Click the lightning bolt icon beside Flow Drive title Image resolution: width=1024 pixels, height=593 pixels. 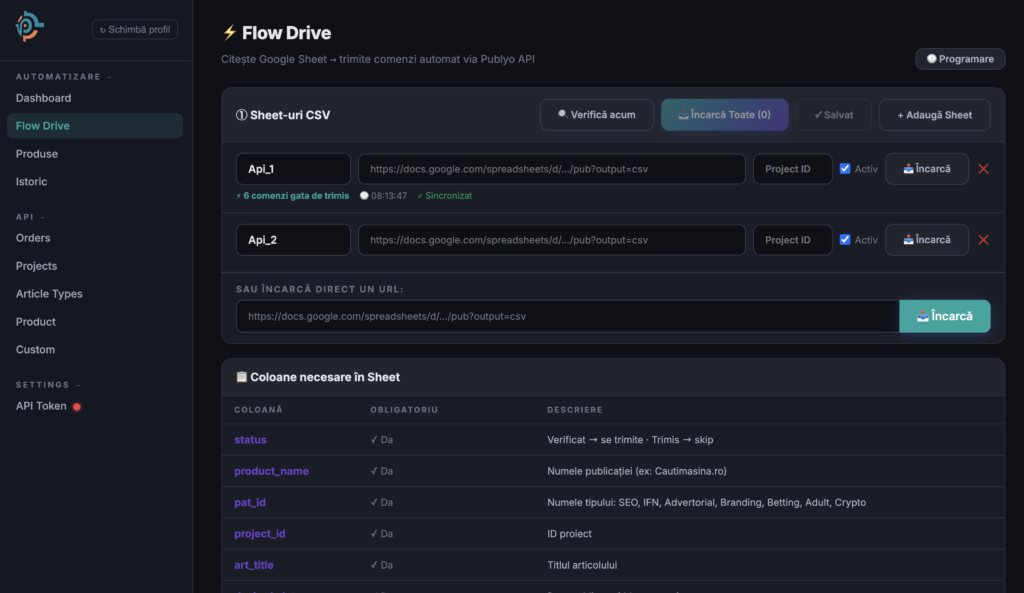point(229,33)
